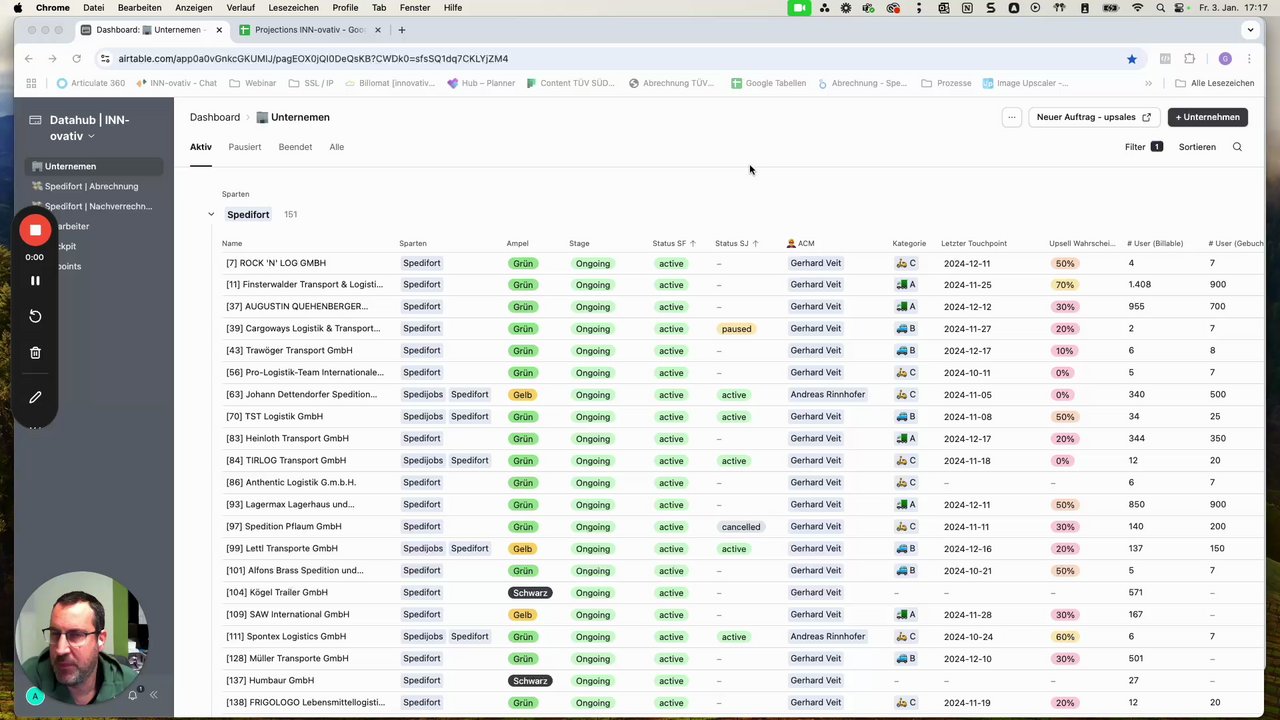Screen dimensions: 1280x720
Task: Click the search magnifier icon beside Sortieren
Action: (x=1237, y=147)
